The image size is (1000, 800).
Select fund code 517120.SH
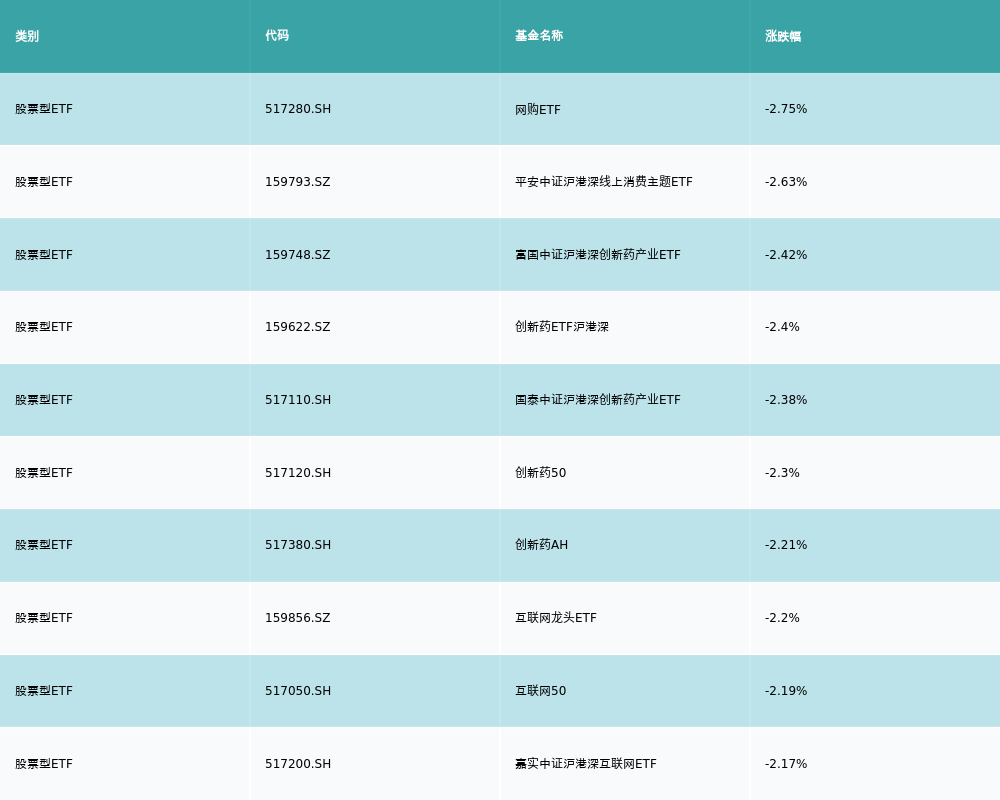(x=298, y=473)
